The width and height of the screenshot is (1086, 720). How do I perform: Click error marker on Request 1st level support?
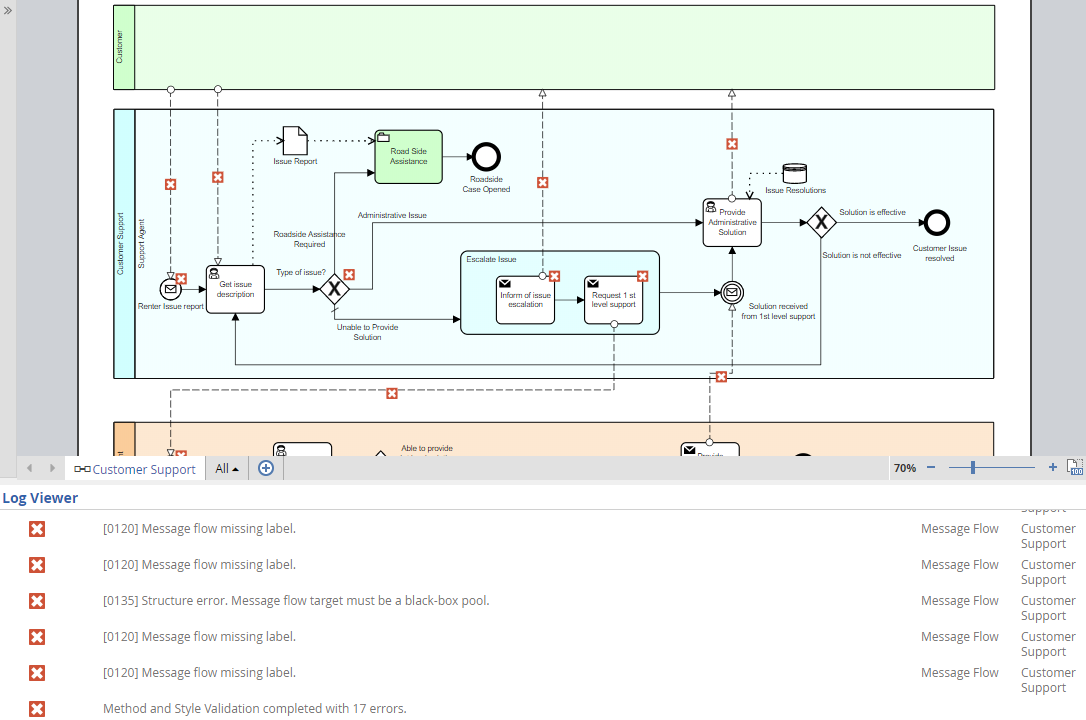pos(642,276)
